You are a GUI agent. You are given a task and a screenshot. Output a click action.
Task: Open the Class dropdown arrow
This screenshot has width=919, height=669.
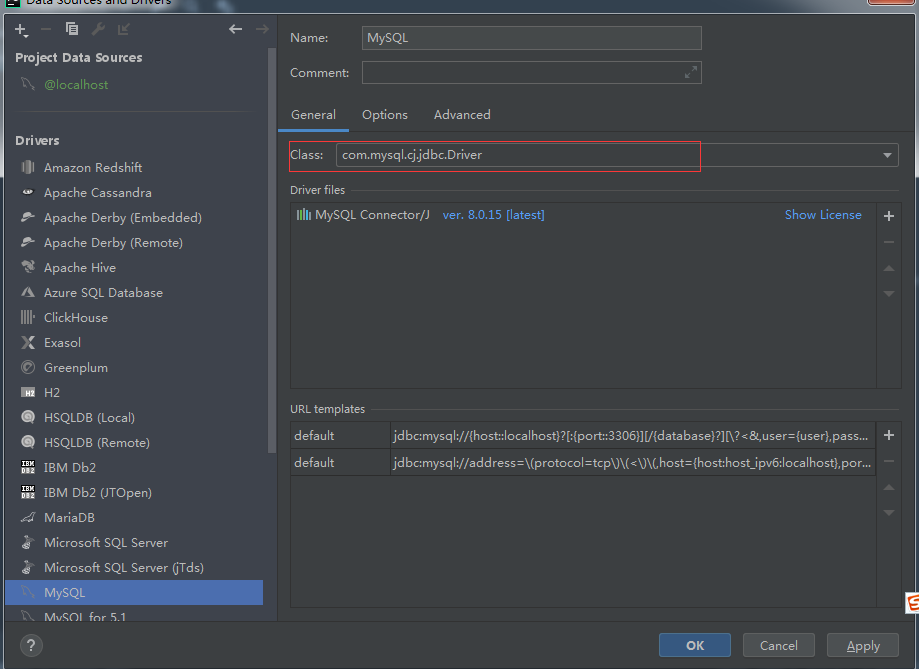click(x=887, y=155)
